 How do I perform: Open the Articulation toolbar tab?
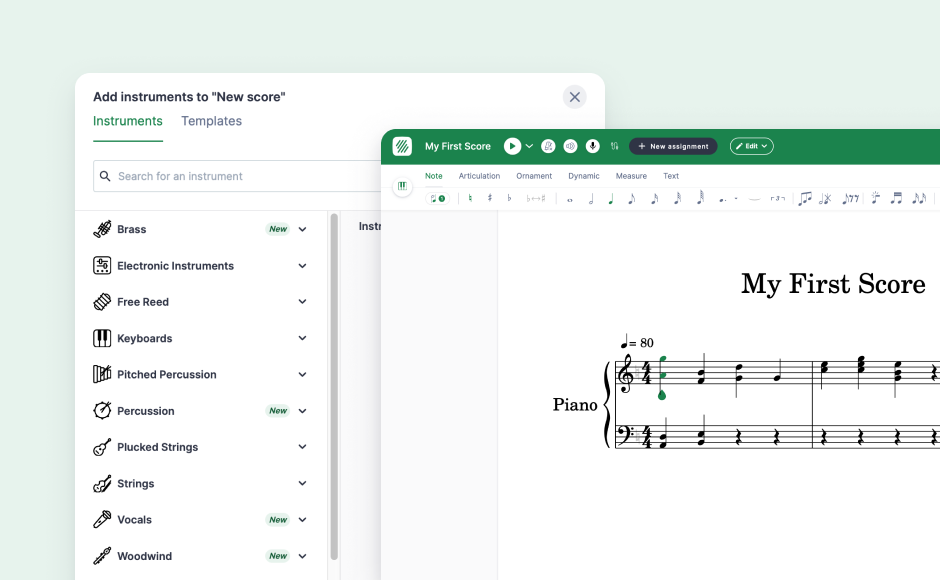pyautogui.click(x=479, y=176)
